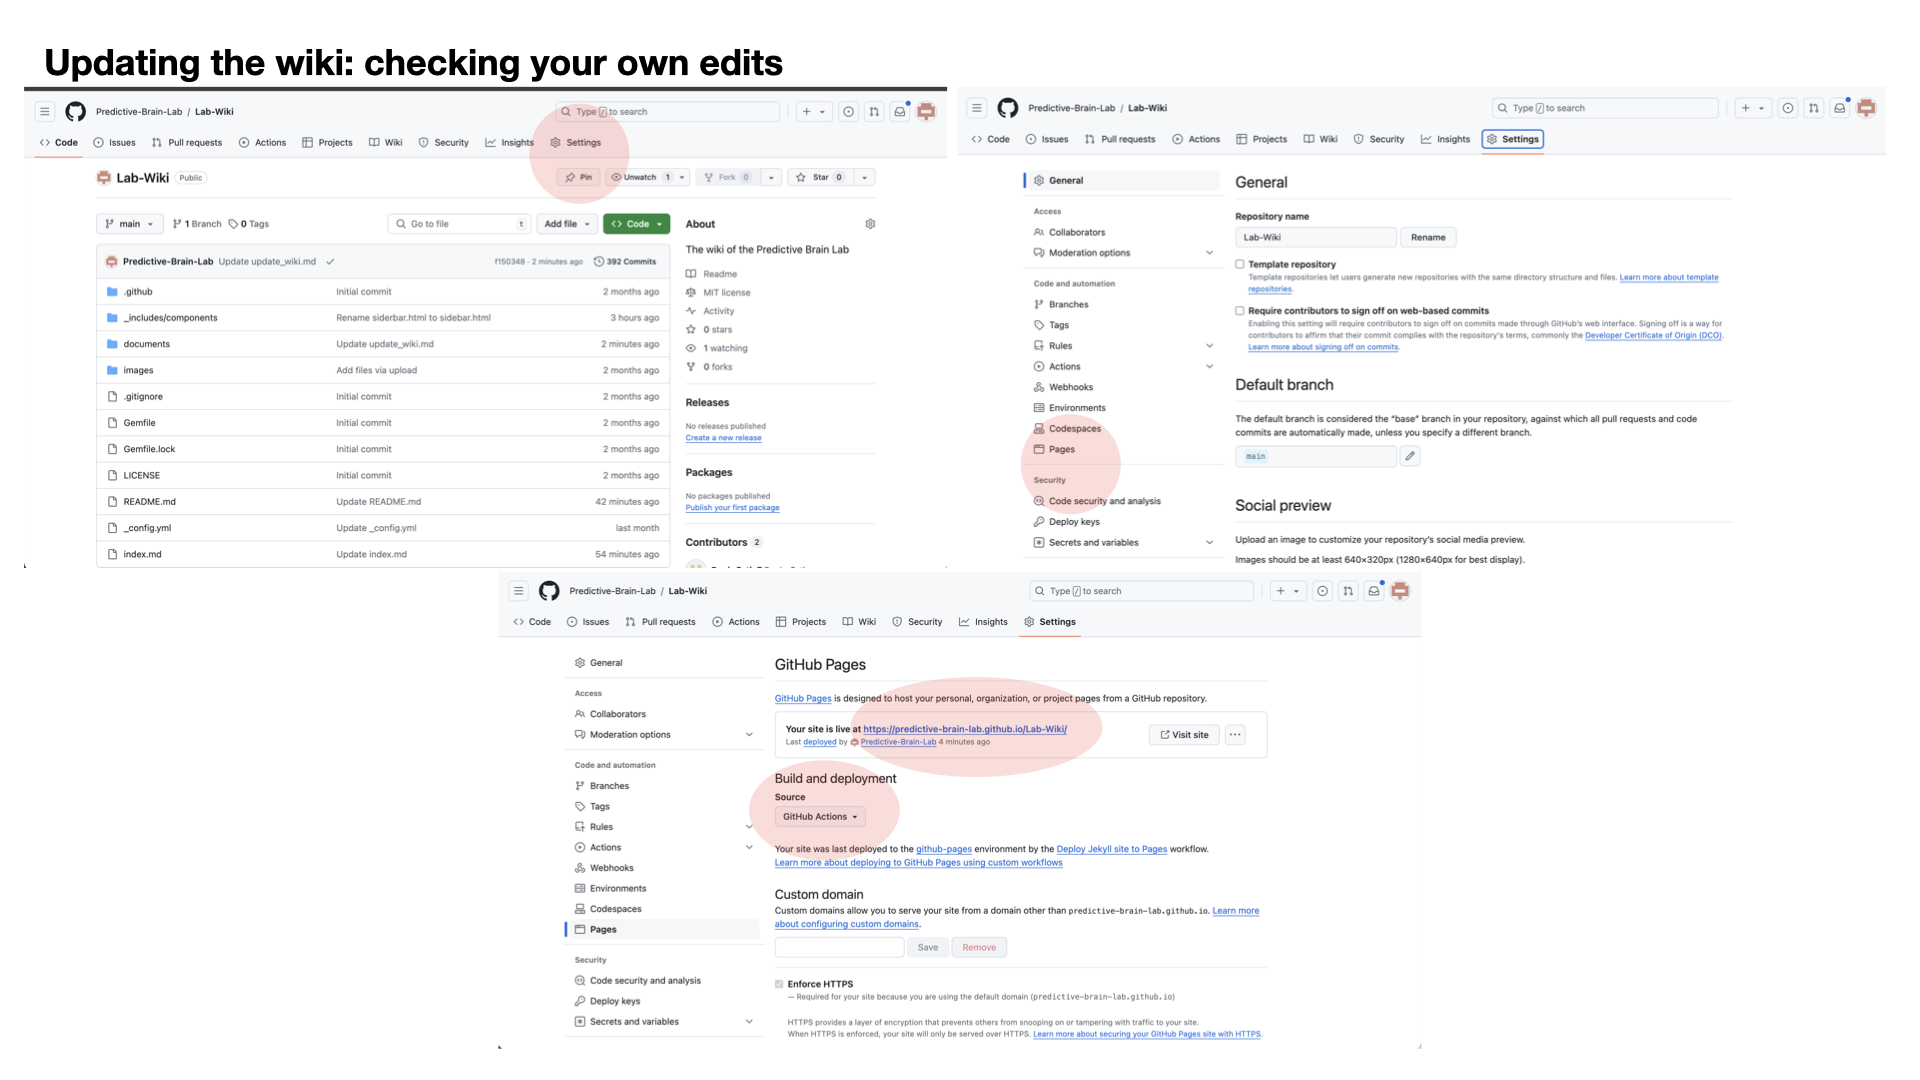Open the Settings tab in the code page screenshot
This screenshot has height=1080, width=1920.
576,143
